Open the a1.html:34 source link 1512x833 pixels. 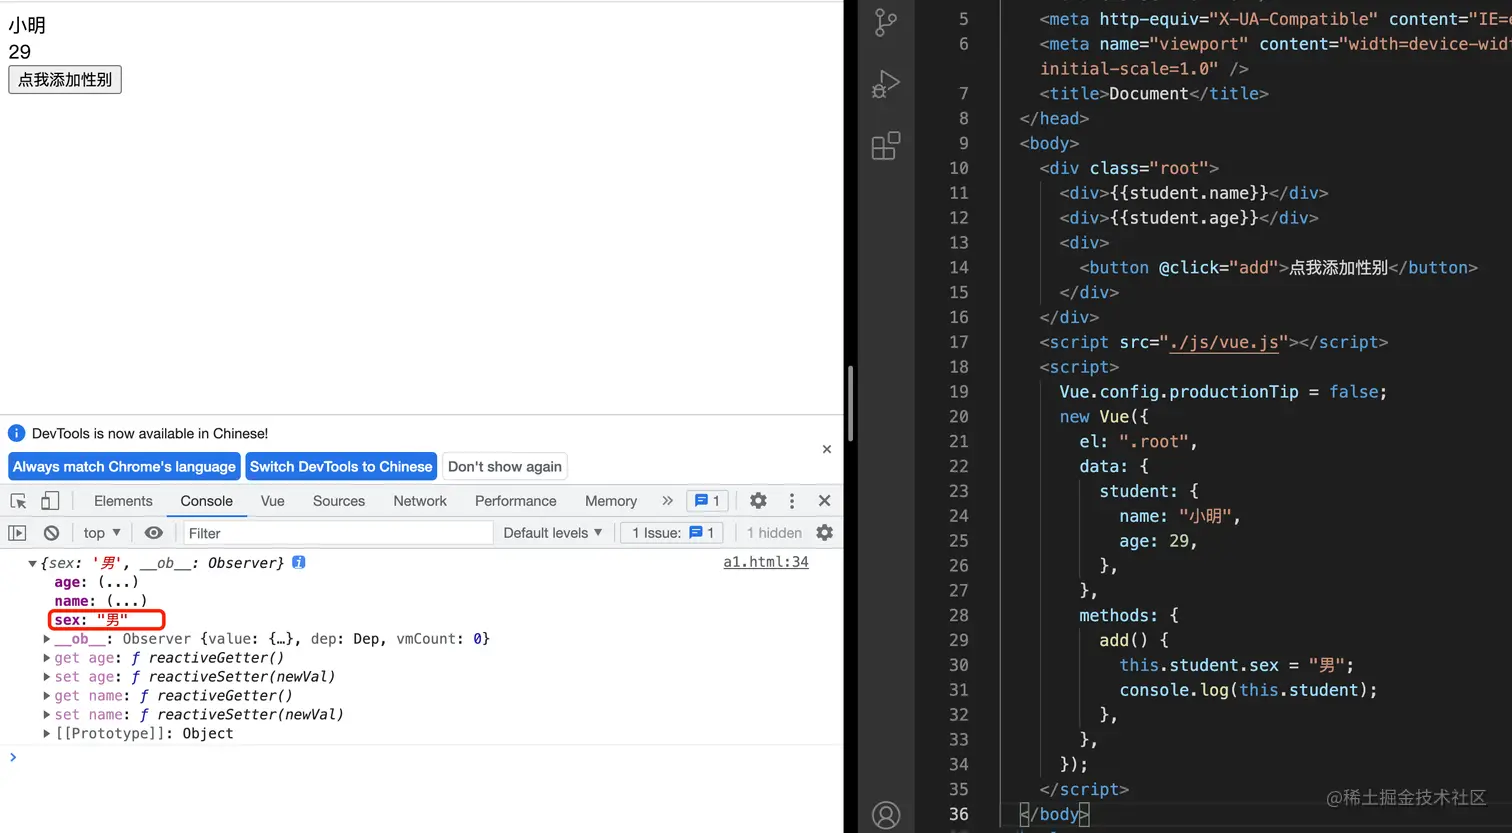pyautogui.click(x=766, y=562)
